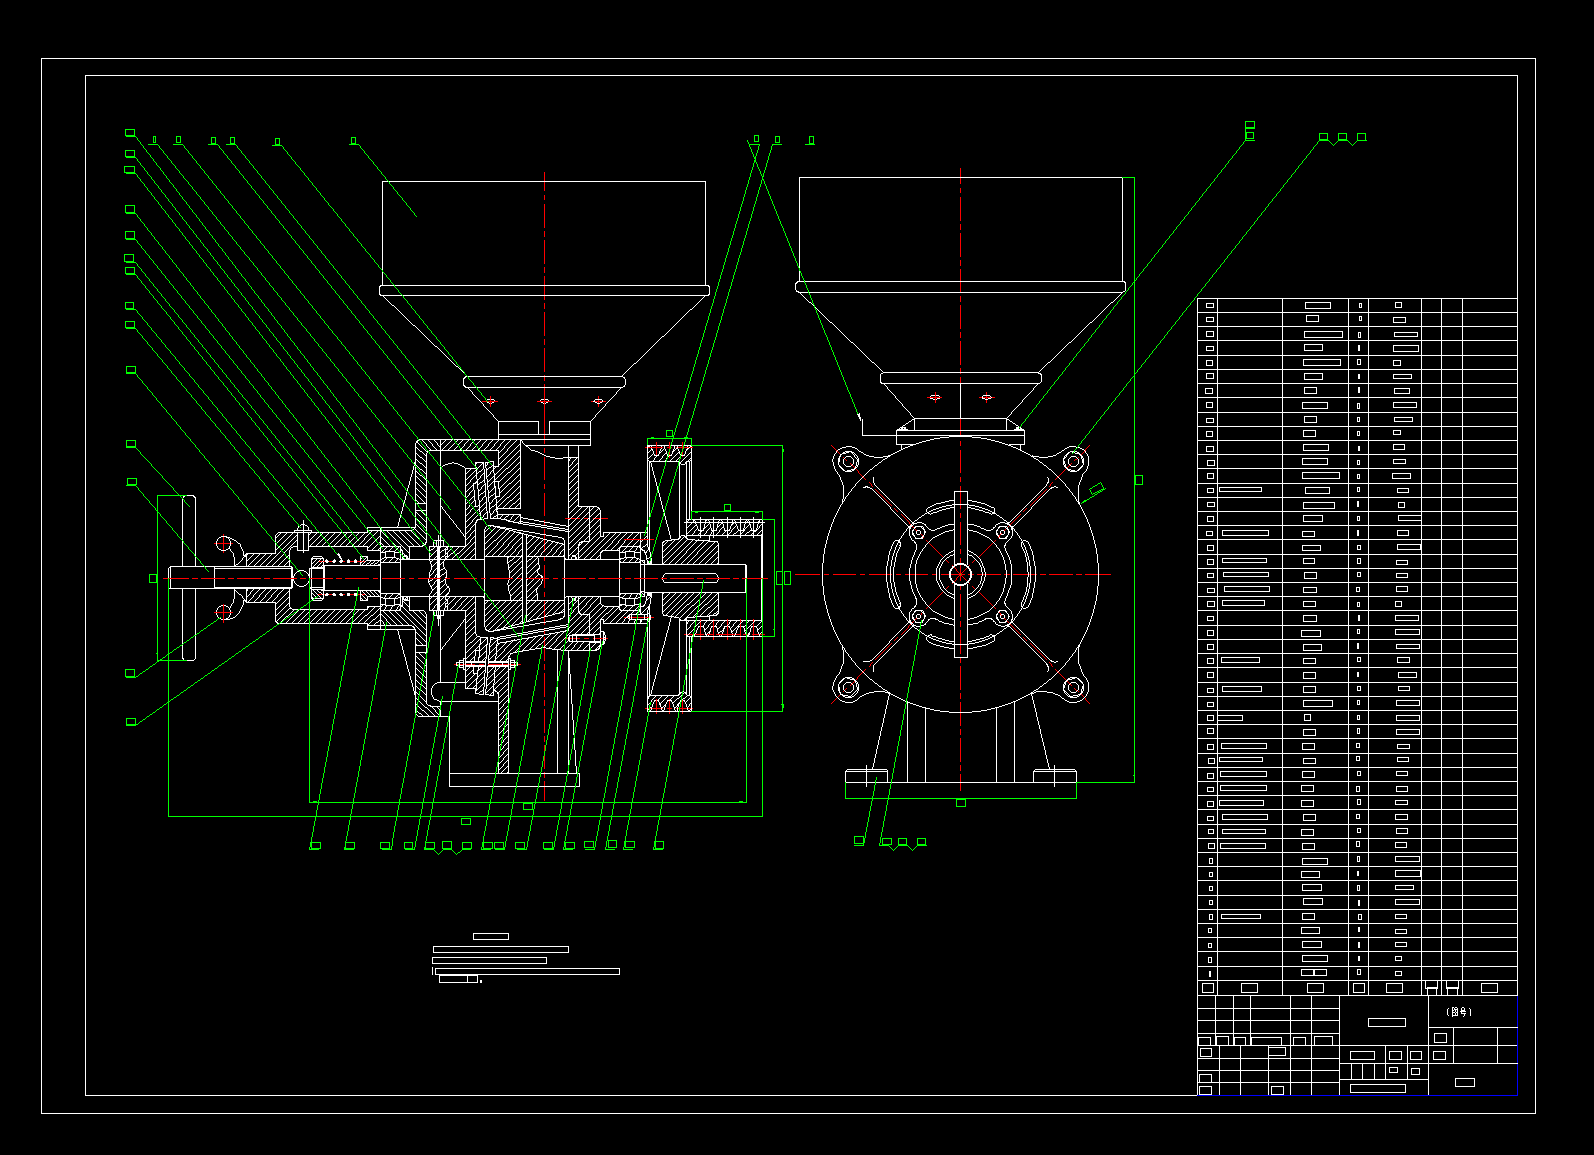Click the shaft center in the side view
Viewport: 1594px width, 1155px height.
coord(960,574)
